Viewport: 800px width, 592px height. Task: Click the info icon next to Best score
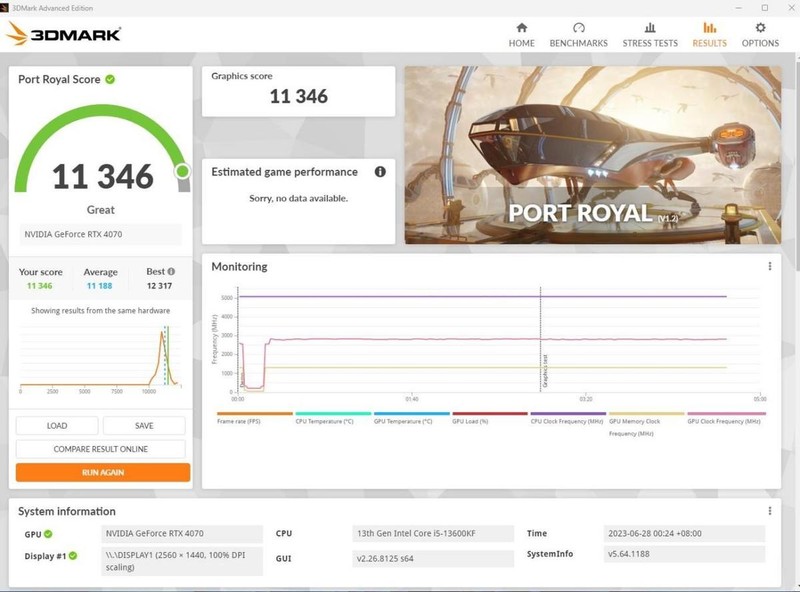[171, 271]
